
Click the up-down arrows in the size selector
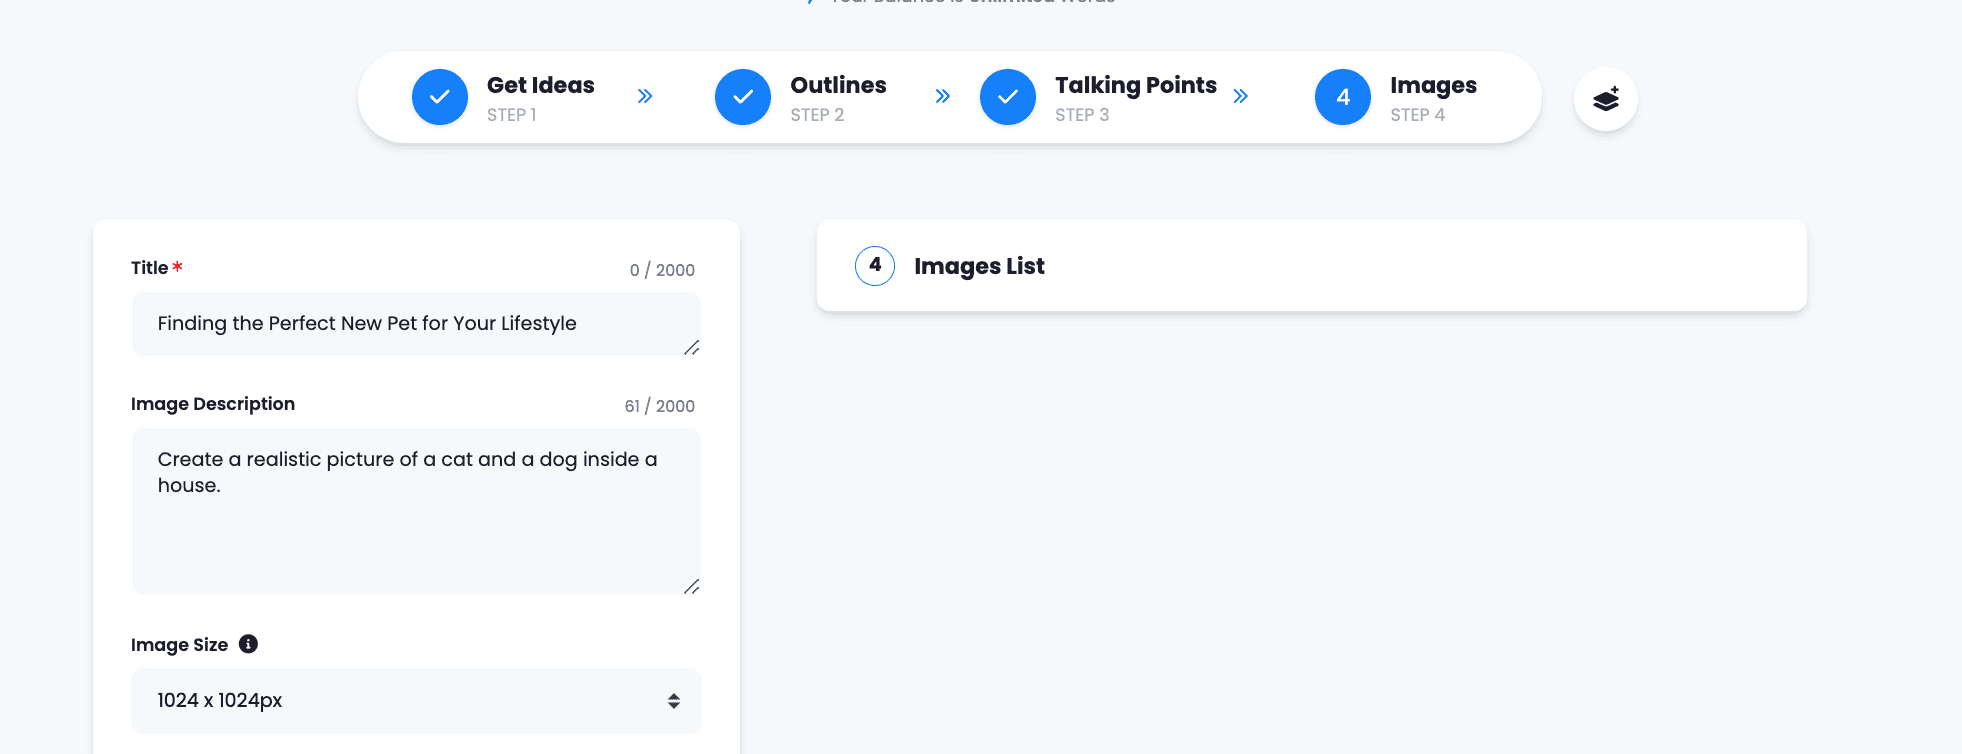pos(674,701)
